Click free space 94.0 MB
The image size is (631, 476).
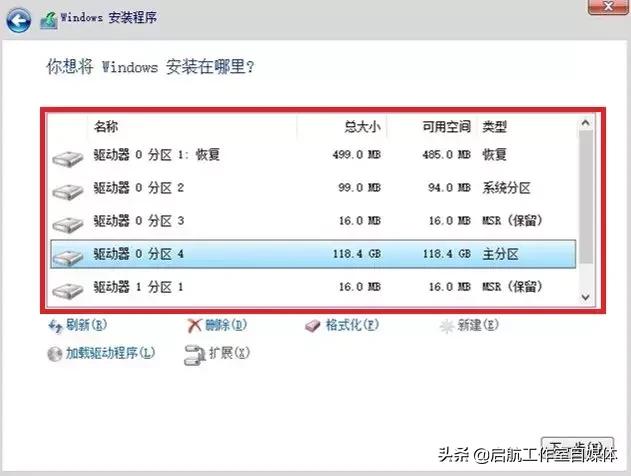pos(450,188)
